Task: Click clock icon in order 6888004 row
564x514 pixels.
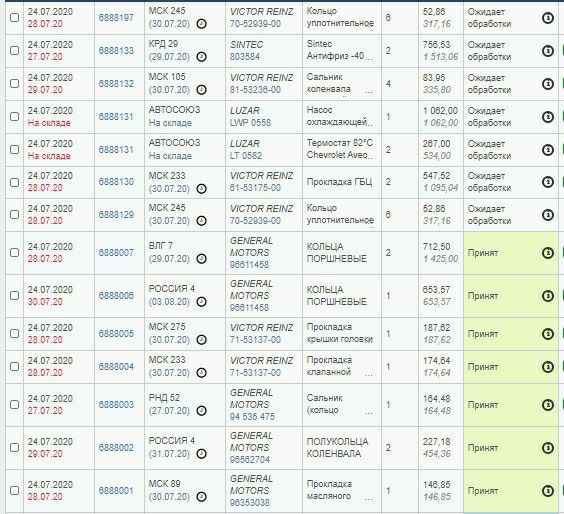Action: point(201,373)
